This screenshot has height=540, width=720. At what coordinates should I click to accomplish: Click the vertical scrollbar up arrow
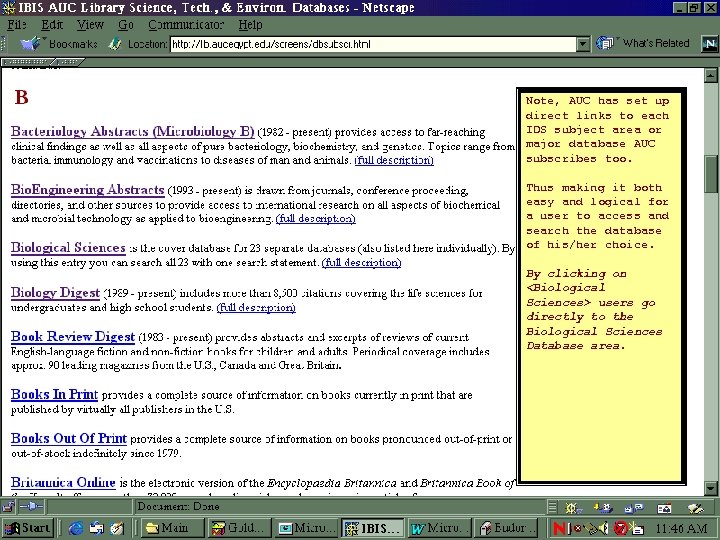[711, 75]
